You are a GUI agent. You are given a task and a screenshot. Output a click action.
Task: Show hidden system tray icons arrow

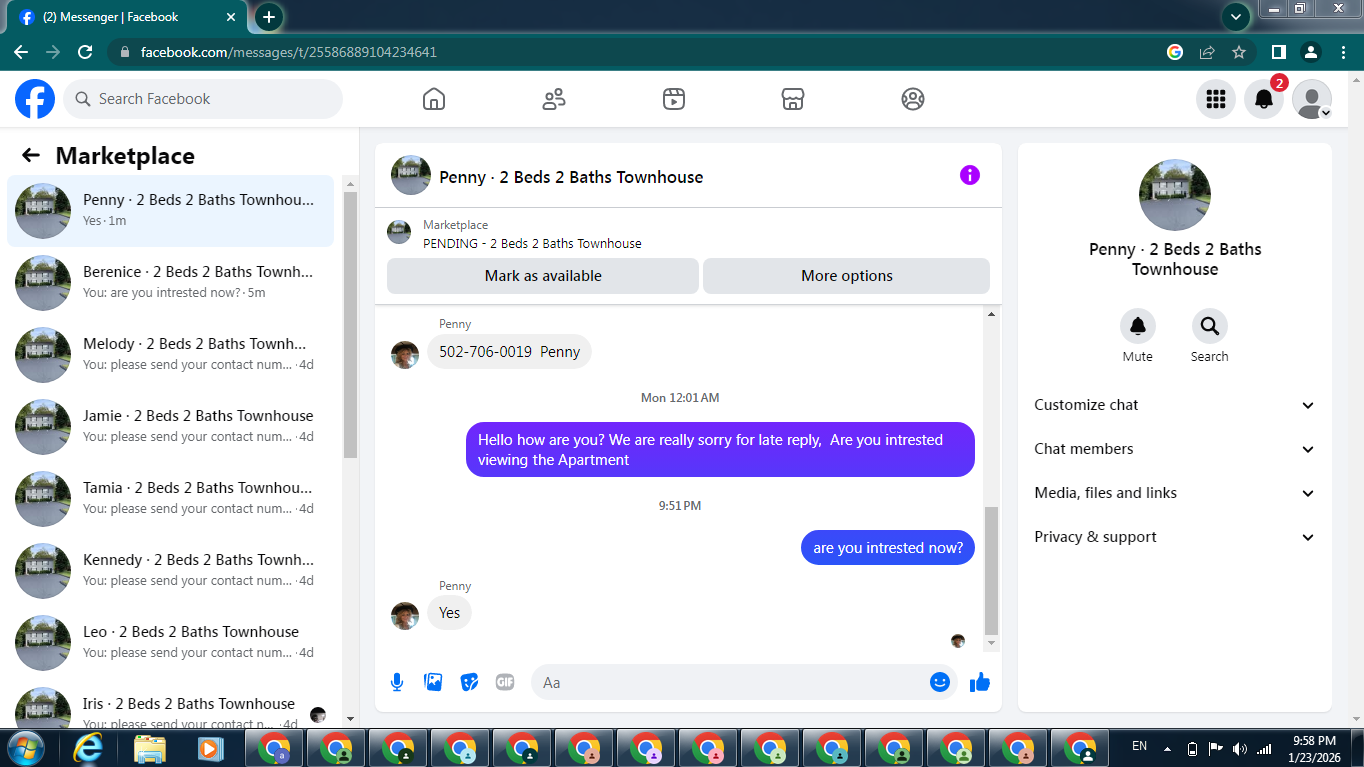[1167, 748]
